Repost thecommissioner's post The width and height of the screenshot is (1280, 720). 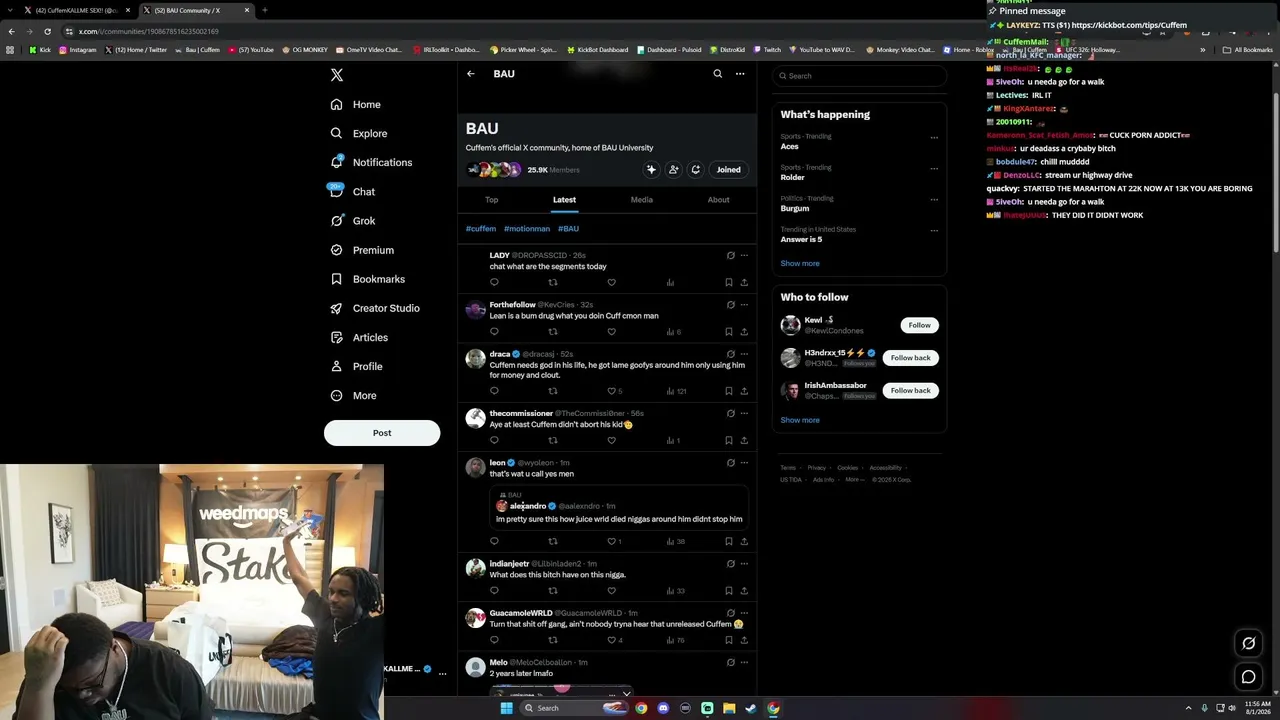[x=552, y=440]
